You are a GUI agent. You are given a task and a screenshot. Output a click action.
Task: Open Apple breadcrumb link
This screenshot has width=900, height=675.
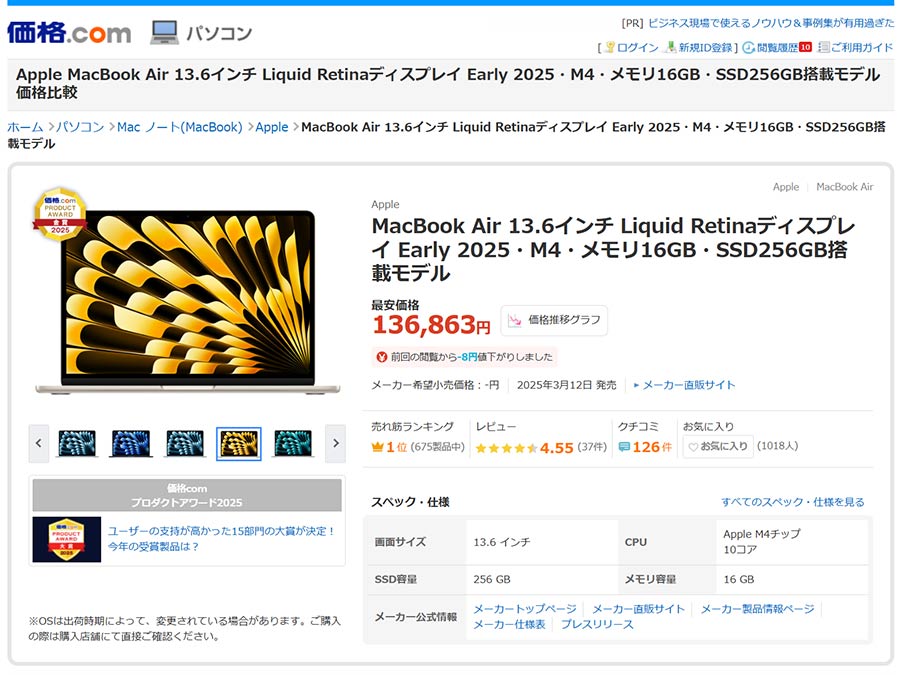271,127
